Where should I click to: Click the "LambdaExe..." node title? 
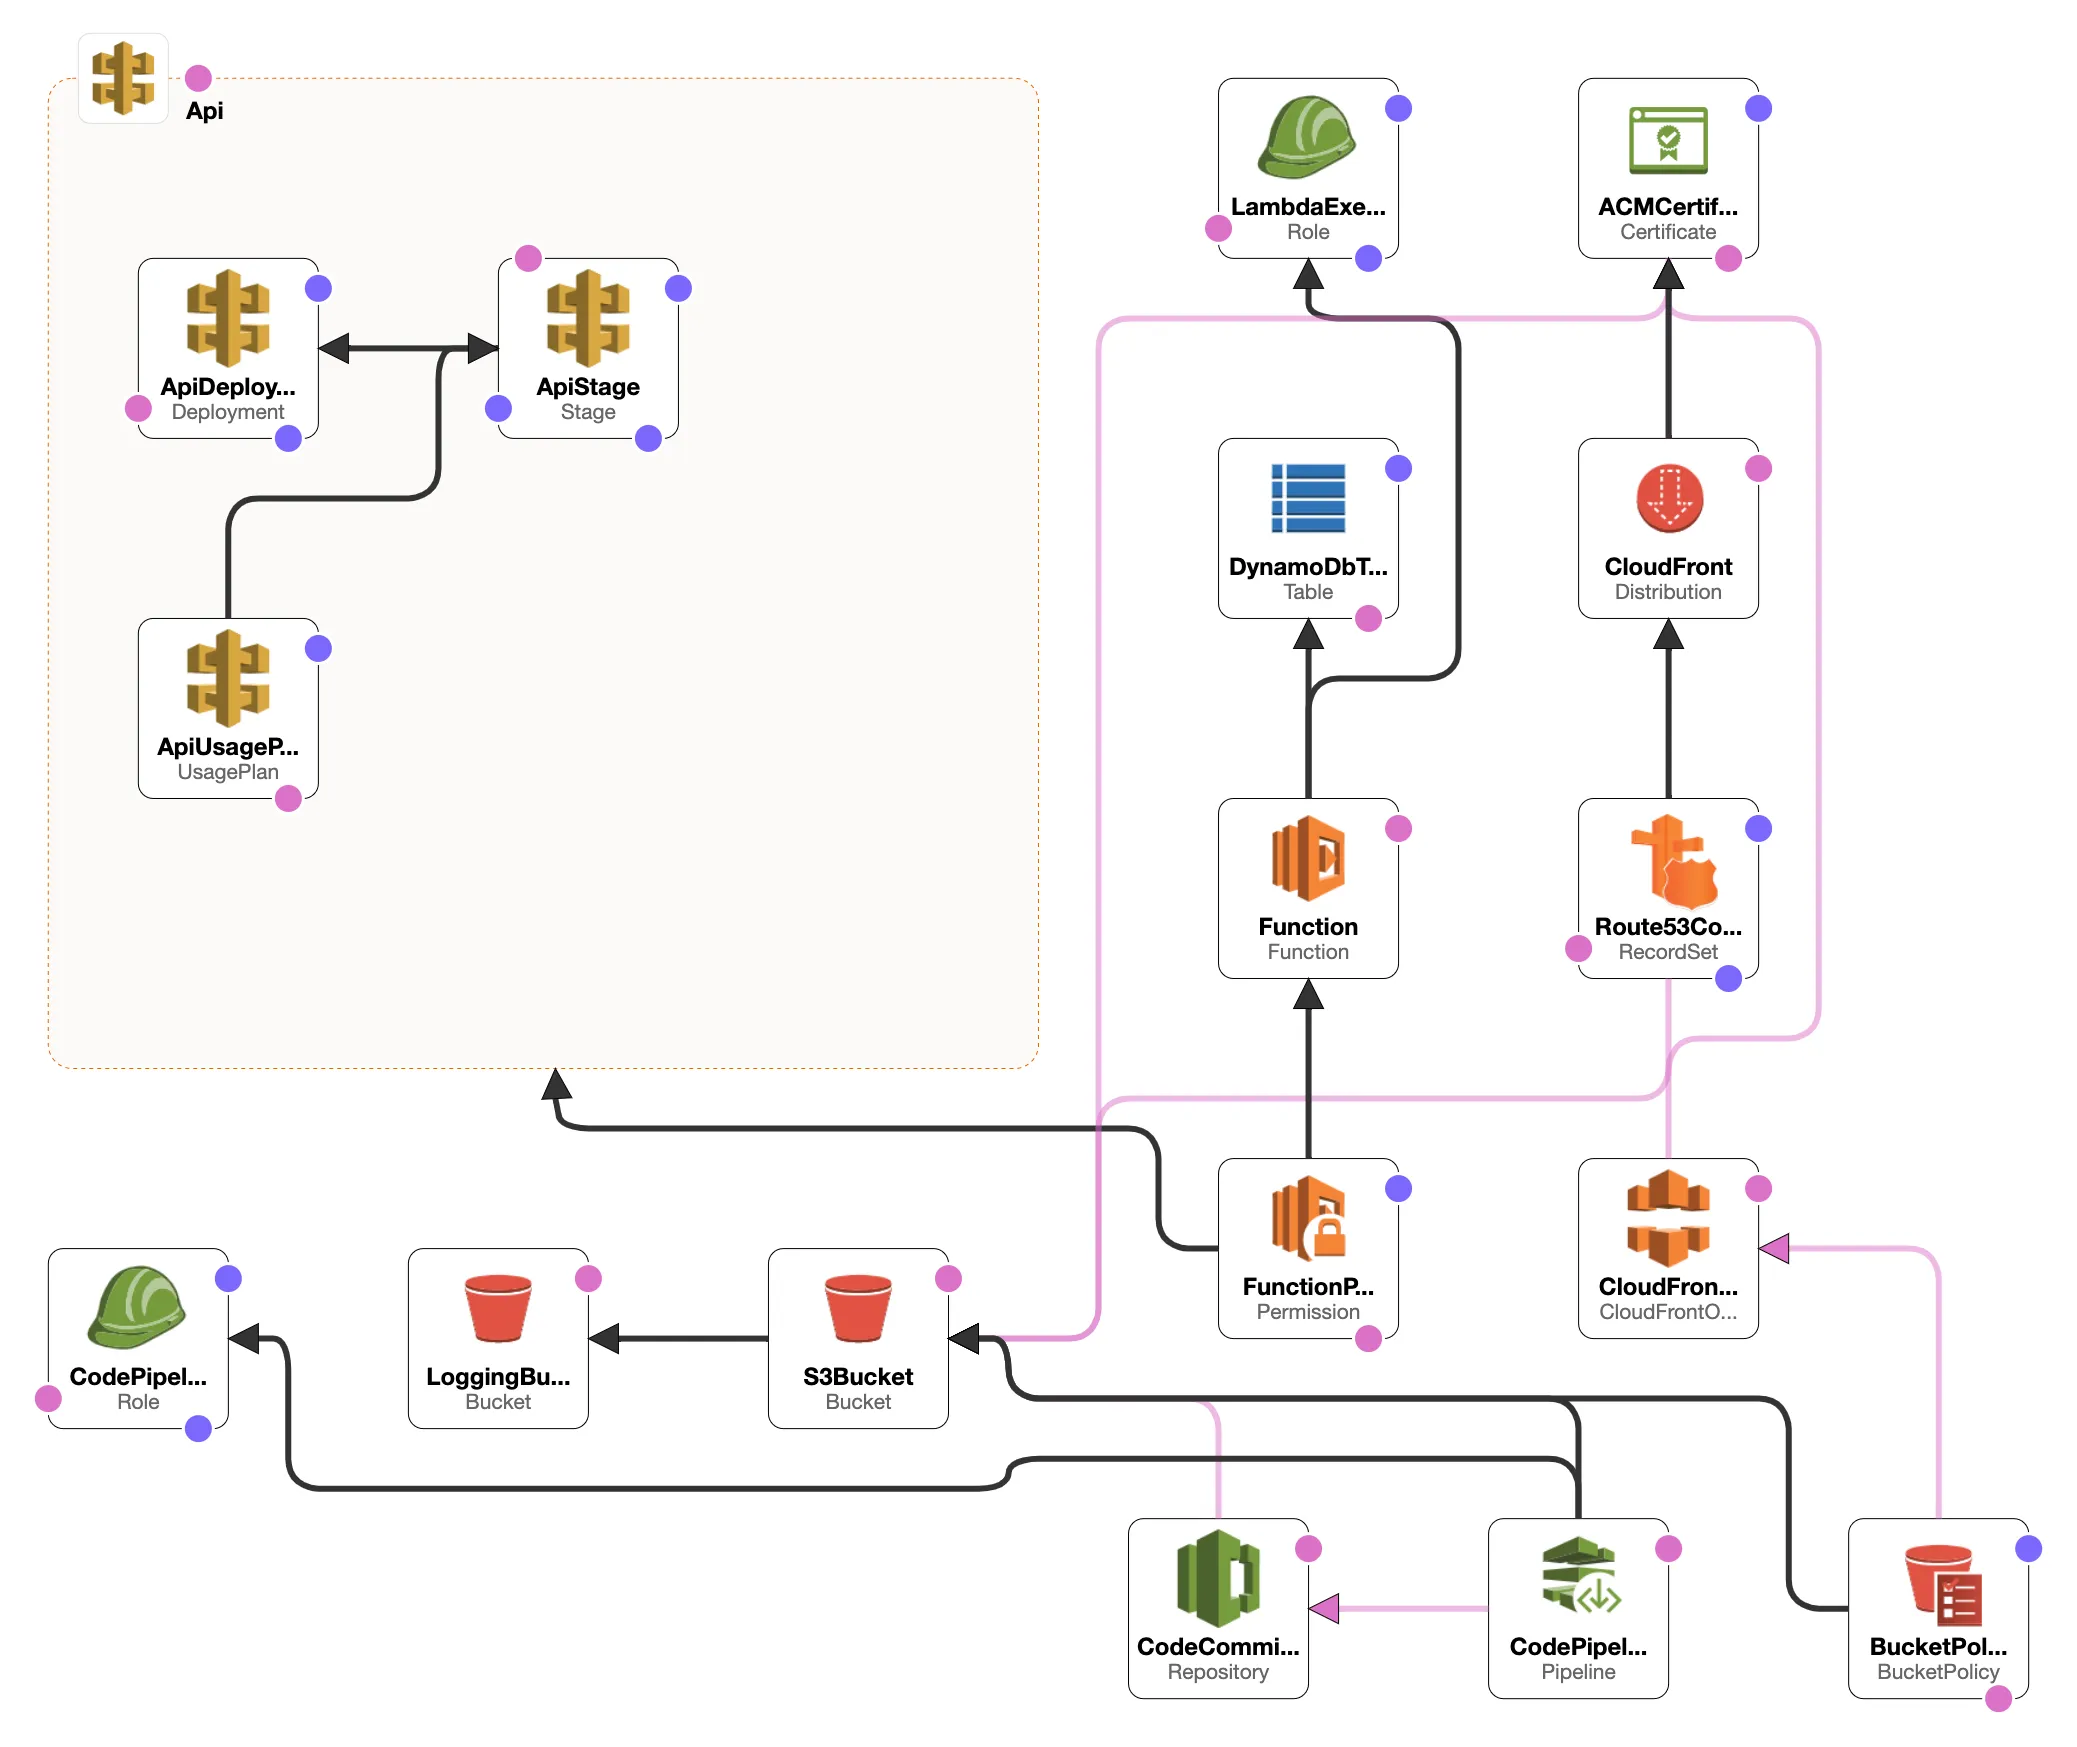(1308, 207)
